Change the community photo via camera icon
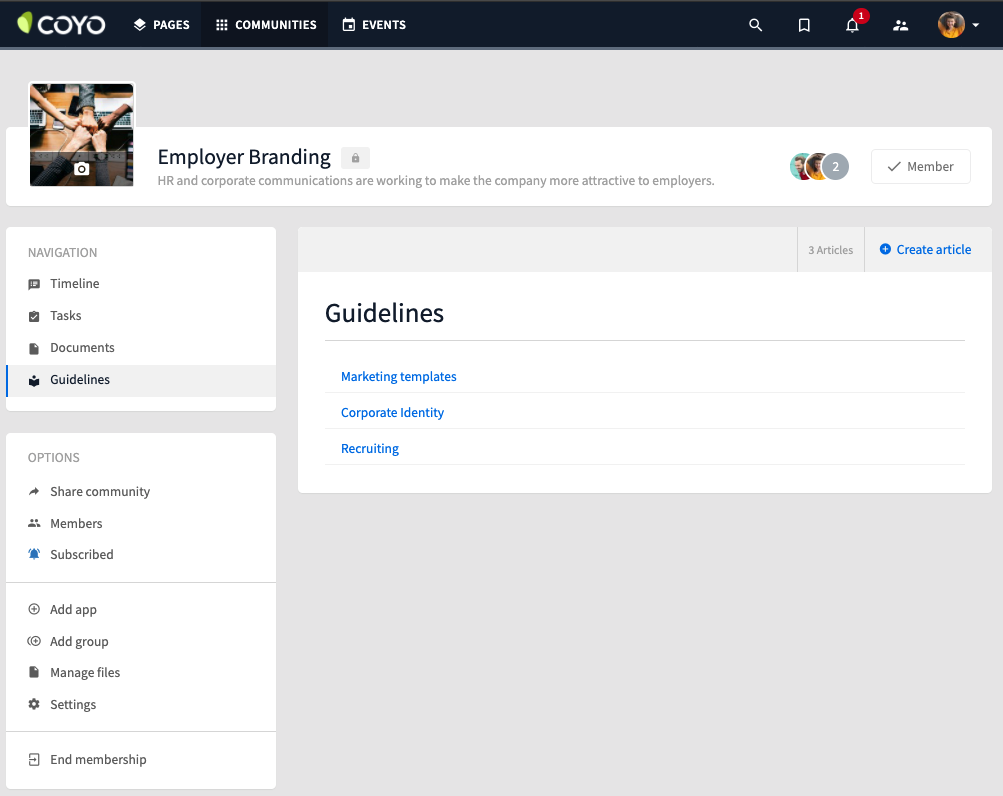Screen dimensions: 1003x796 [82, 169]
